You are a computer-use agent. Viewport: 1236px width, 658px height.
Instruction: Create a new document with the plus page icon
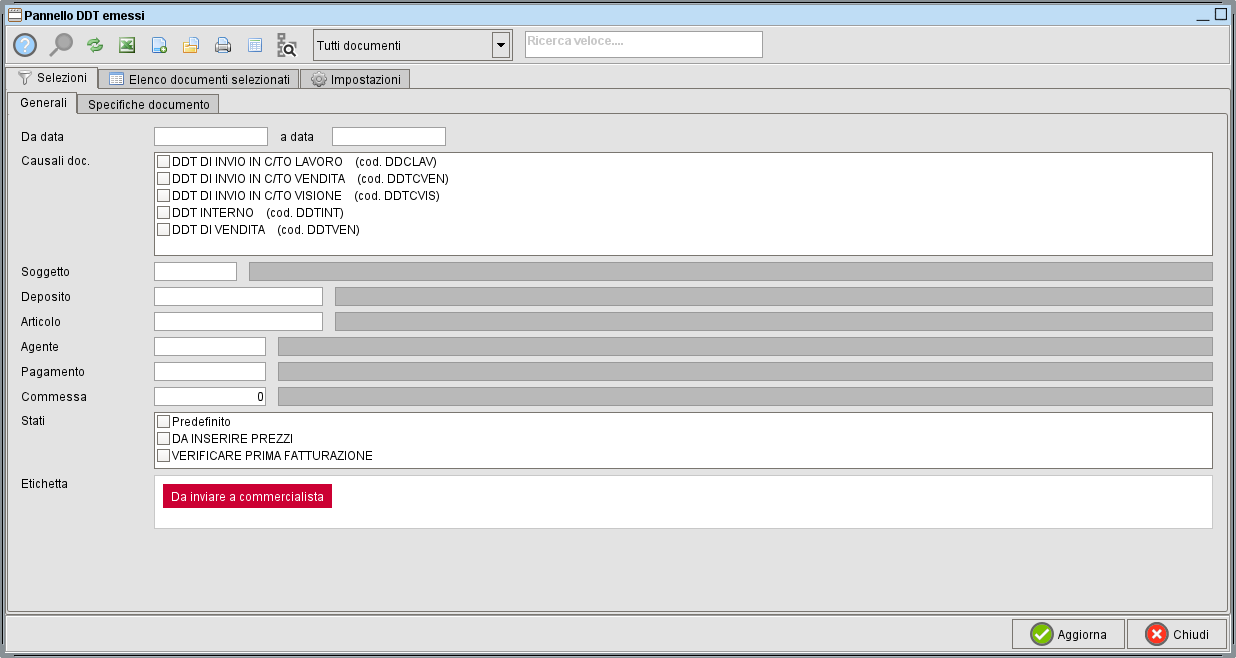tap(159, 45)
